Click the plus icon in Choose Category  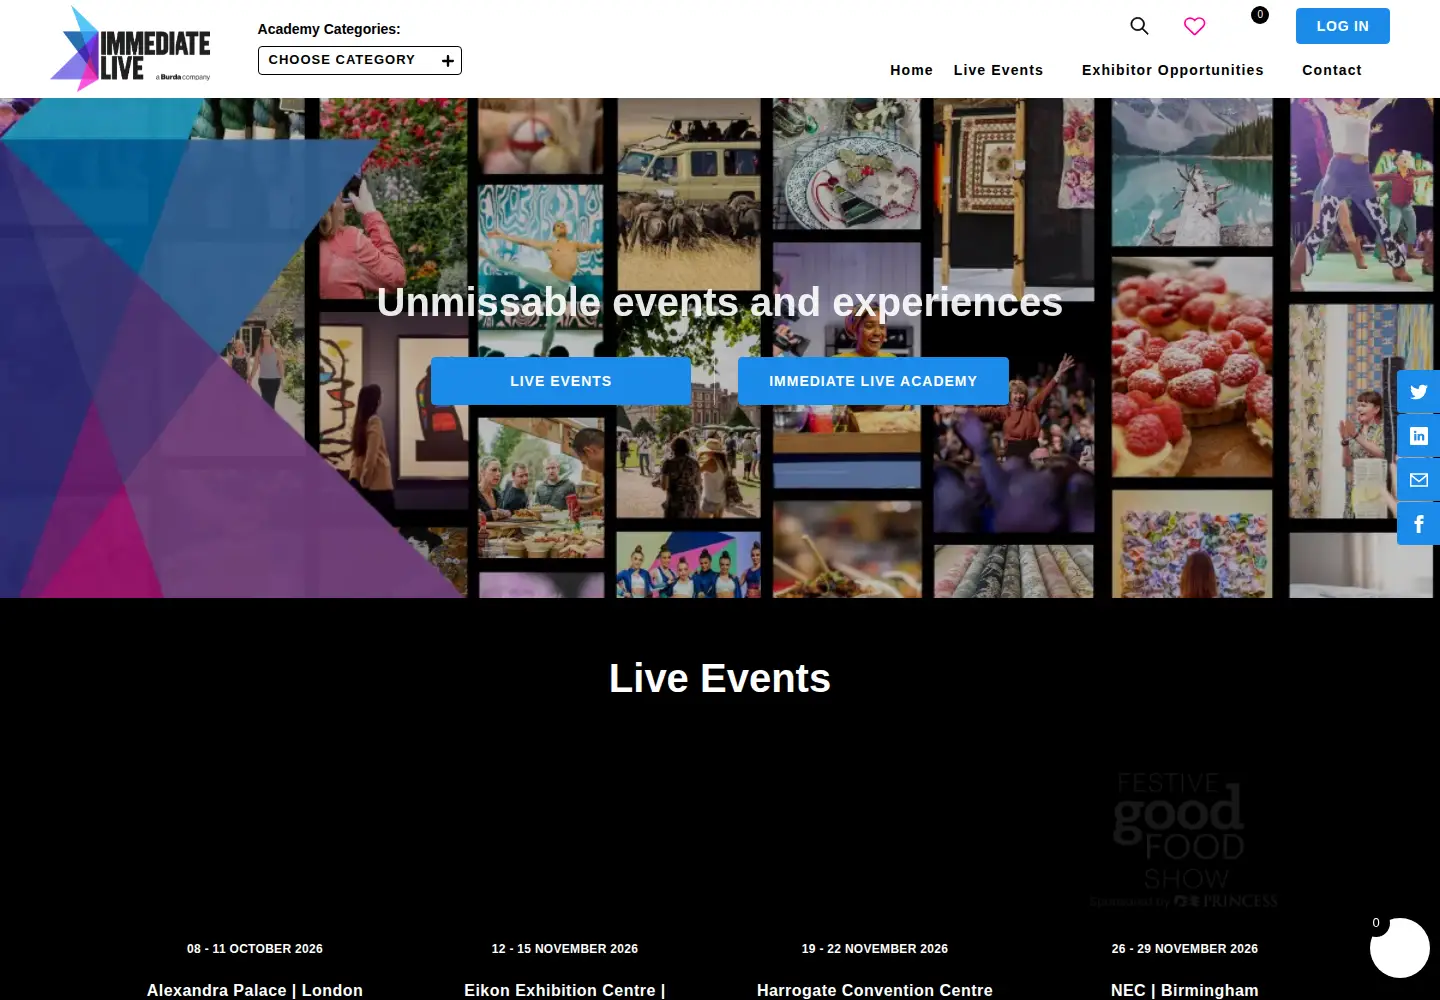[x=448, y=61]
